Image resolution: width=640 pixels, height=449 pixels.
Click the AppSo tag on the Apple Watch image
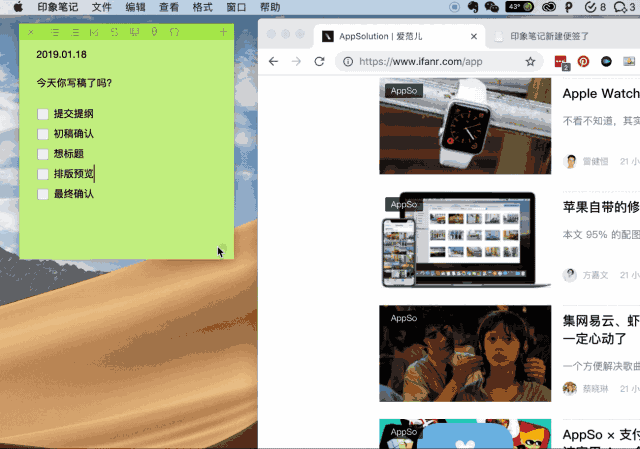pyautogui.click(x=404, y=91)
